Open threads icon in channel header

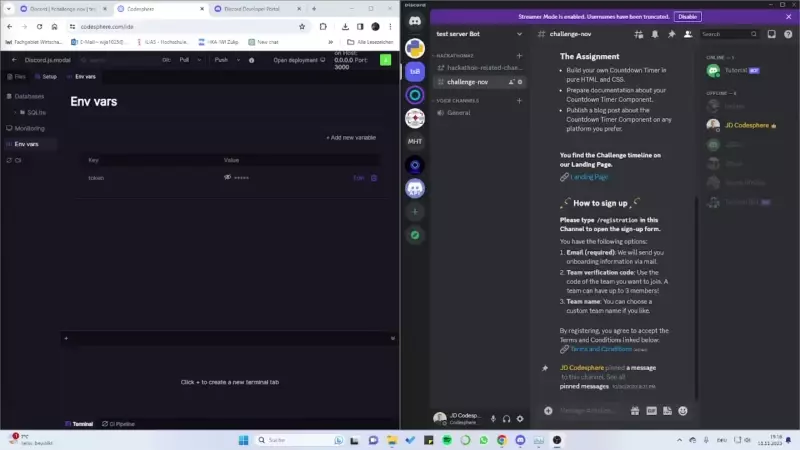coord(638,34)
